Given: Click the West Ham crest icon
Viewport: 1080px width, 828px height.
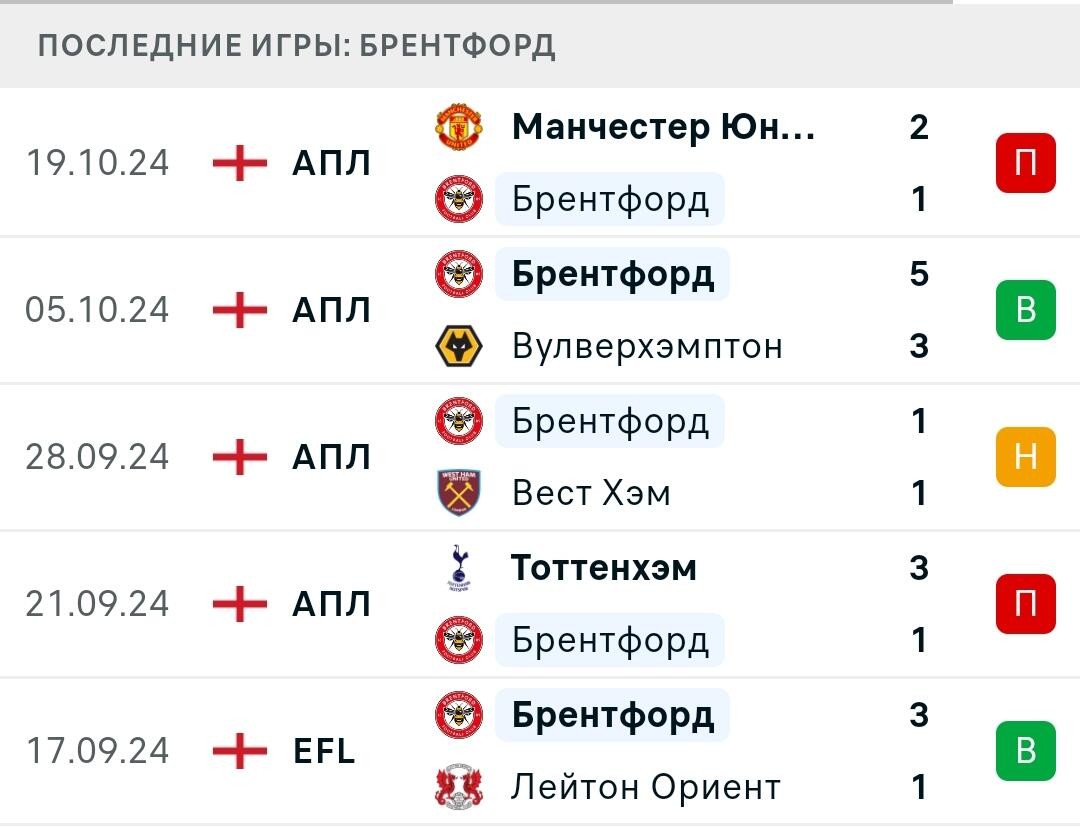Looking at the screenshot, I should (x=459, y=493).
